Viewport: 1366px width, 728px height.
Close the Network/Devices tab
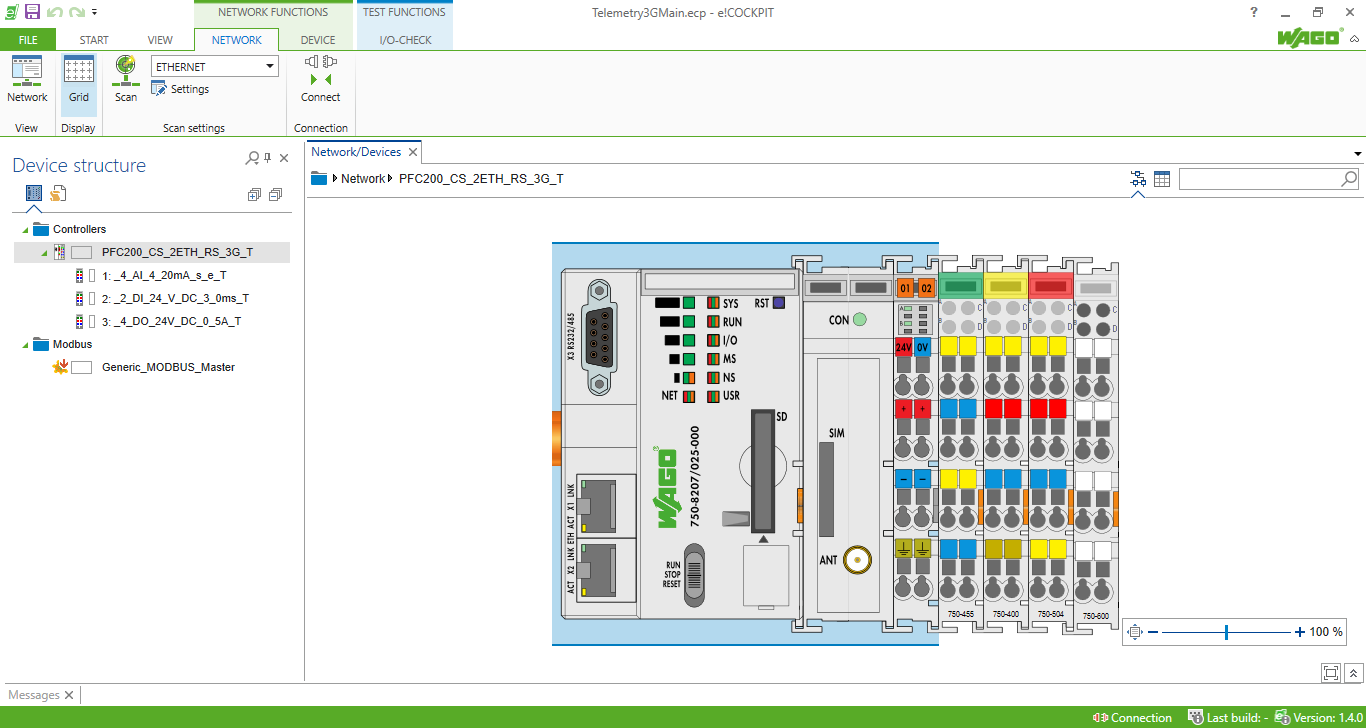412,153
